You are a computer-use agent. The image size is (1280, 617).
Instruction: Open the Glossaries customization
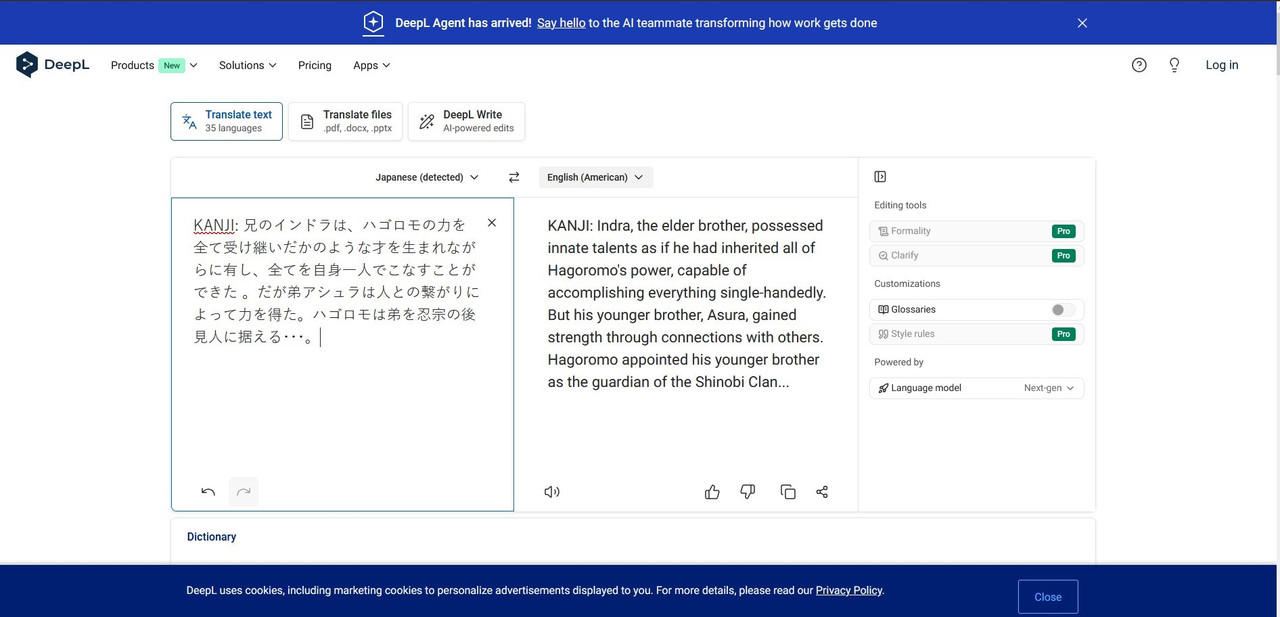tap(977, 310)
